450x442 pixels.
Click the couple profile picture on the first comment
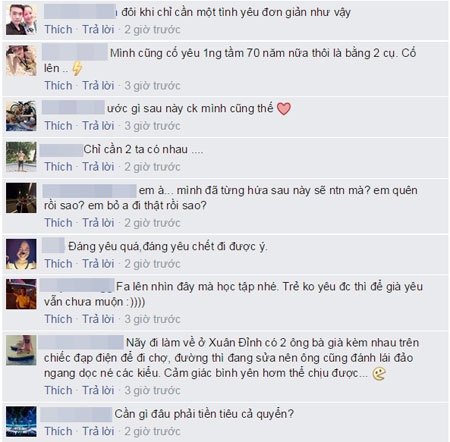[x=21, y=20]
